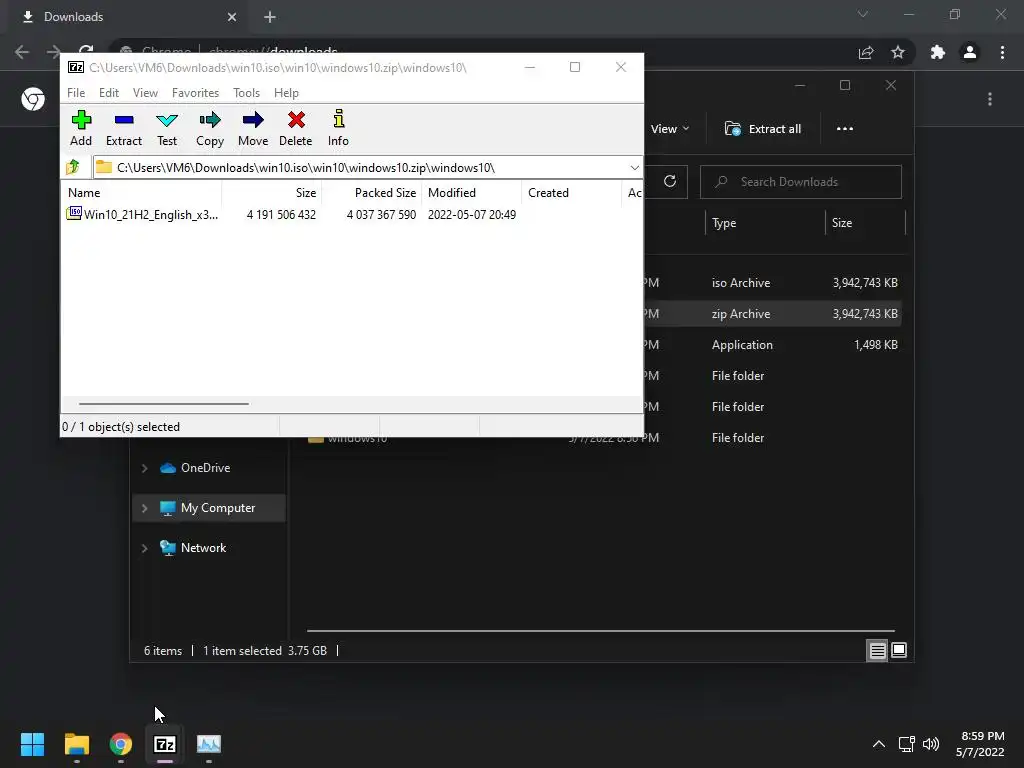The width and height of the screenshot is (1024, 768).
Task: Click the 7-Zip horizontal scrollbar
Action: [163, 404]
